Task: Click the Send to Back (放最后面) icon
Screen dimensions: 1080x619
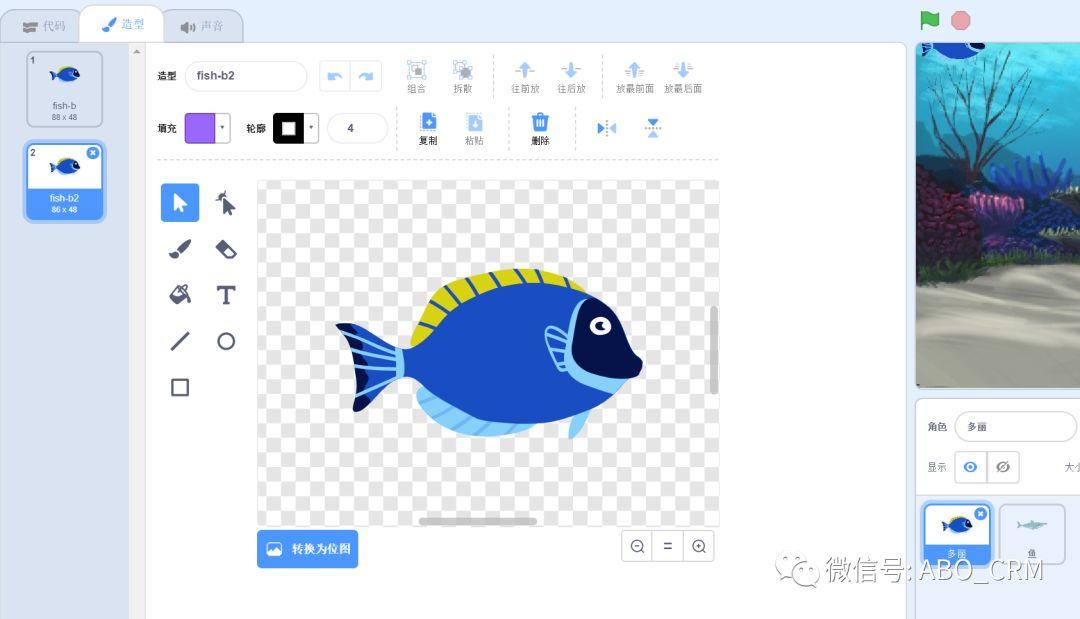Action: 683,70
